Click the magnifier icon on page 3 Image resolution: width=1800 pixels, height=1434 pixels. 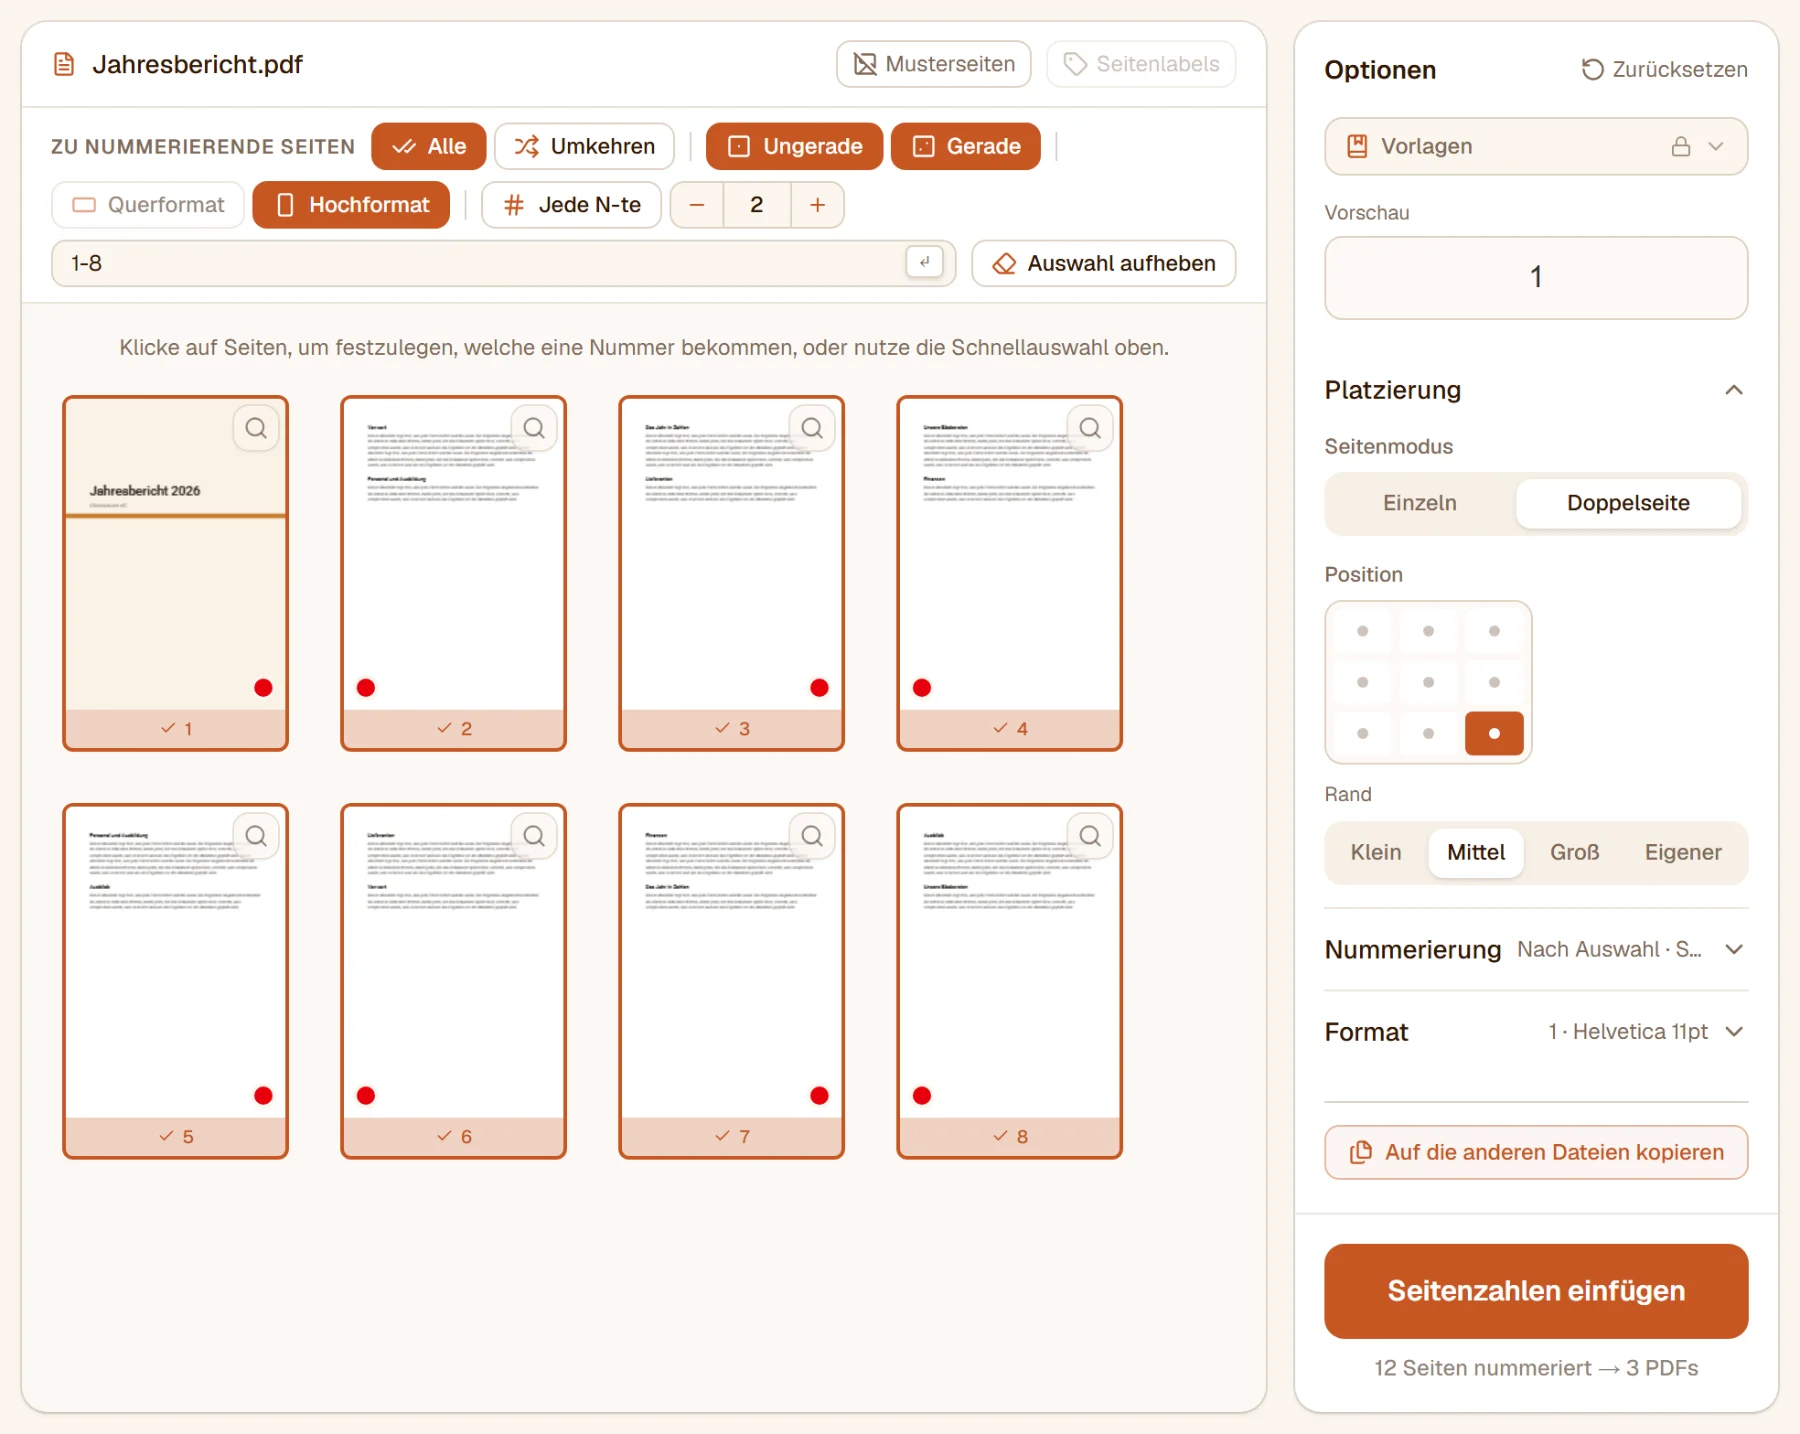(x=812, y=428)
